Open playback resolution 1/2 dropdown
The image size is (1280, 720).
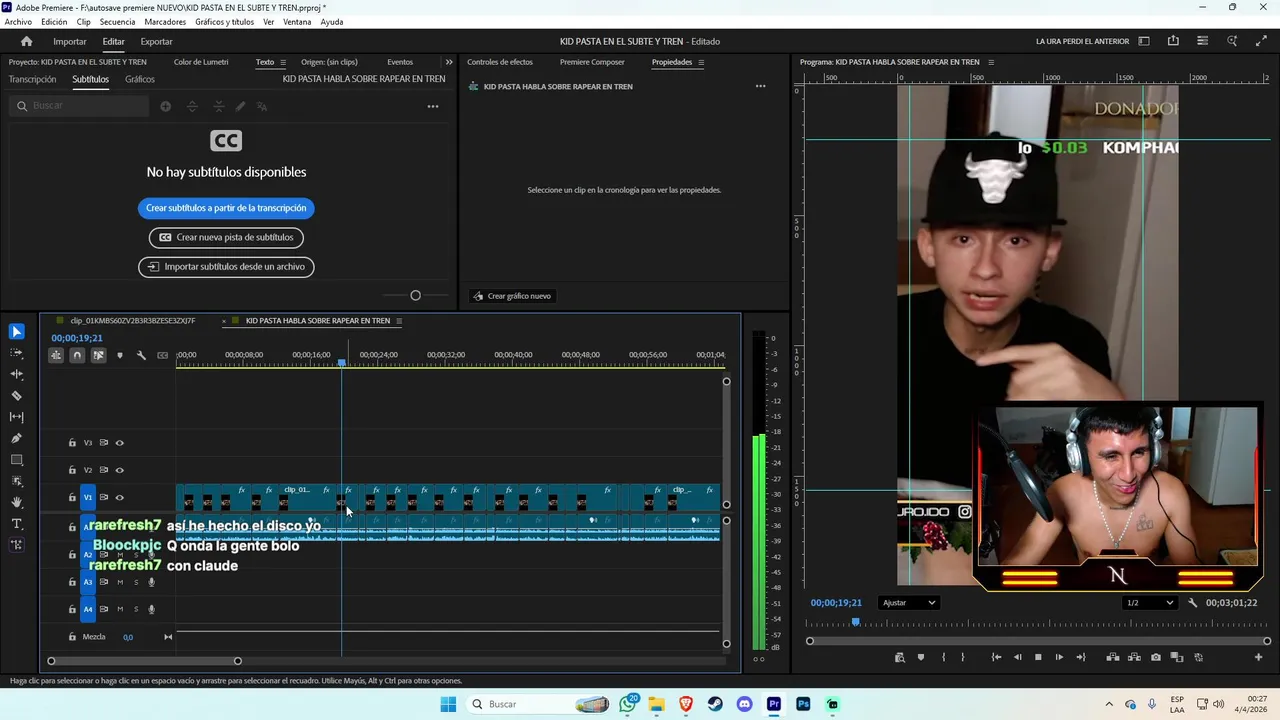1150,603
